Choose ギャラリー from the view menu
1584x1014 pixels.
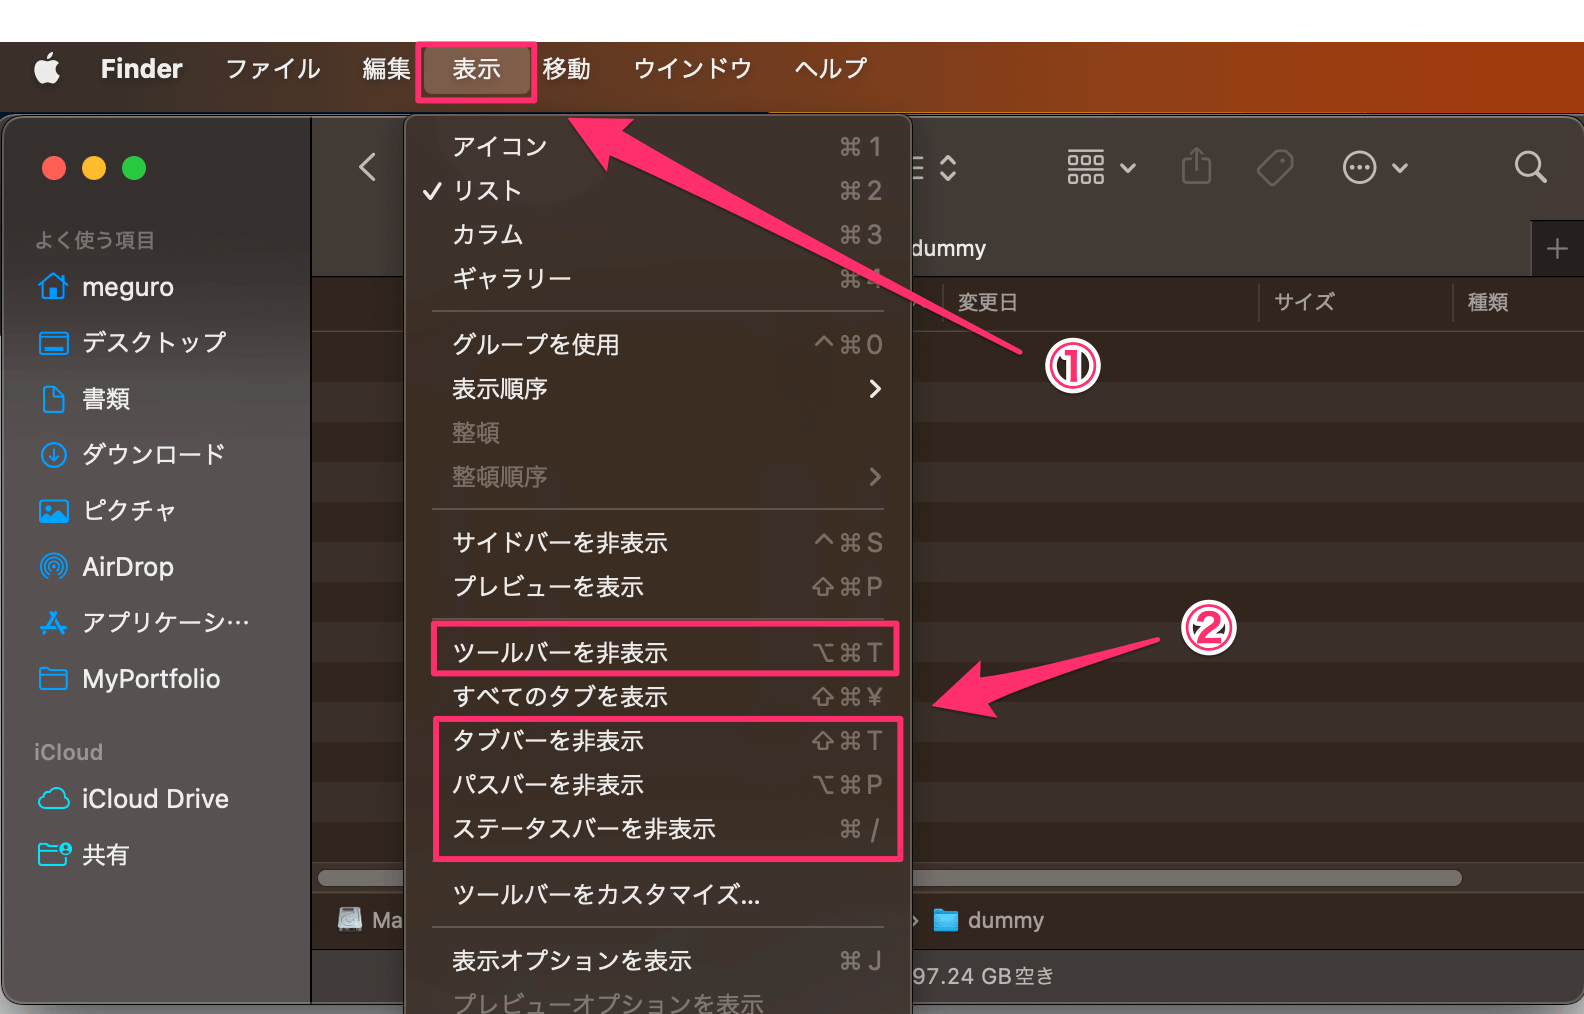click(512, 279)
